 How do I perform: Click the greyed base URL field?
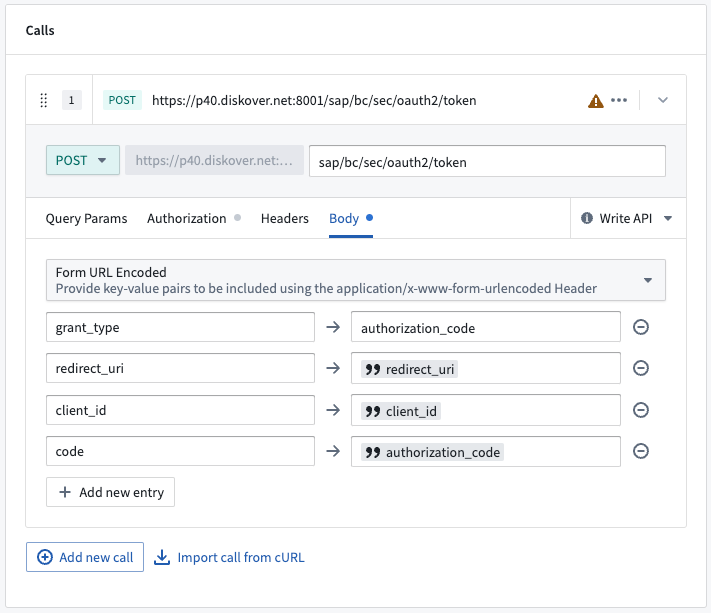pos(214,160)
